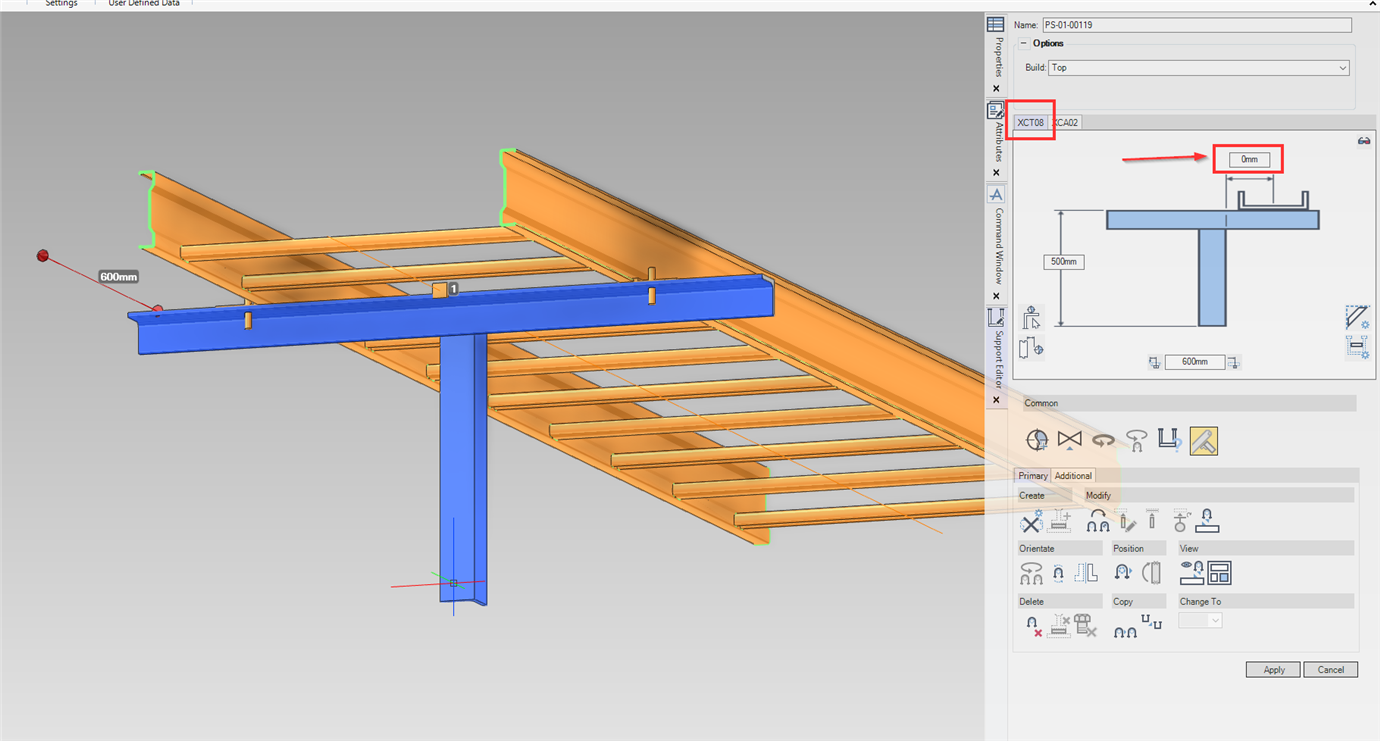1380x741 pixels.
Task: Close the Properties docked tab
Action: click(996, 89)
